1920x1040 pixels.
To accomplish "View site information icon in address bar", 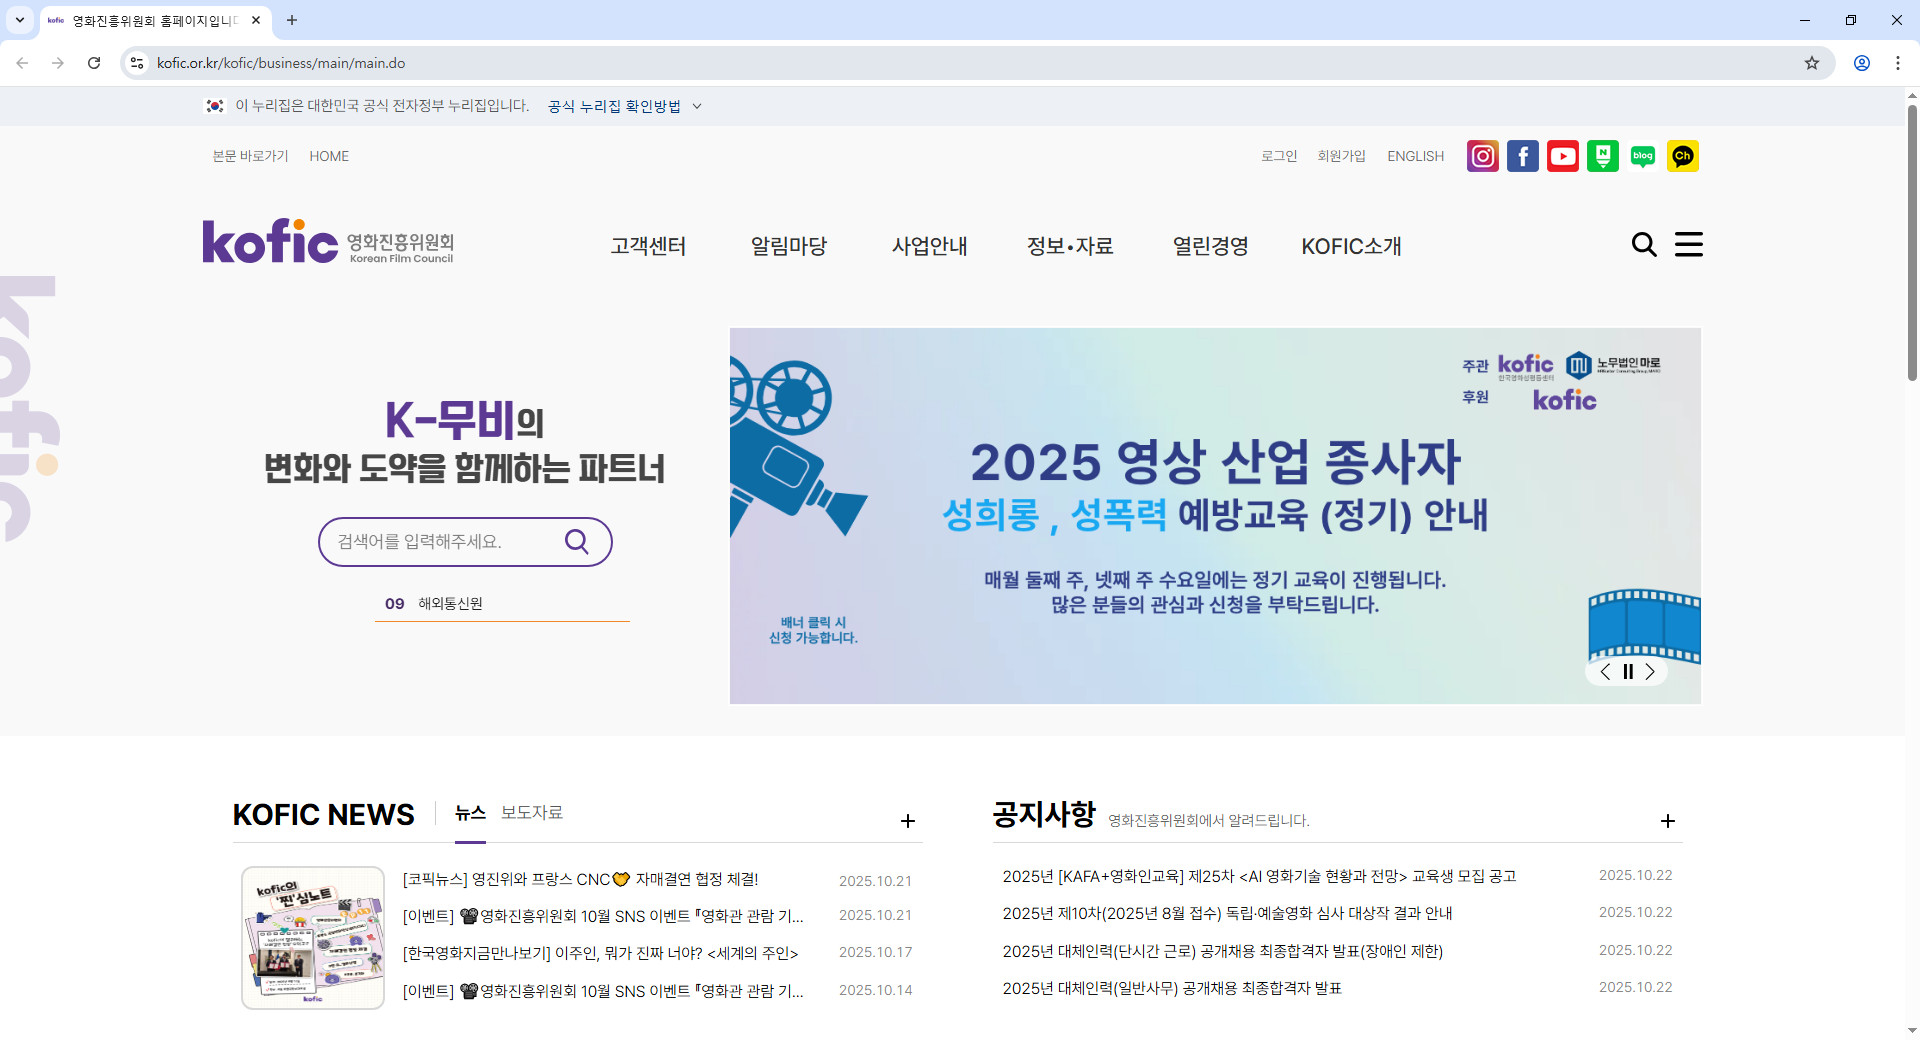I will point(137,63).
